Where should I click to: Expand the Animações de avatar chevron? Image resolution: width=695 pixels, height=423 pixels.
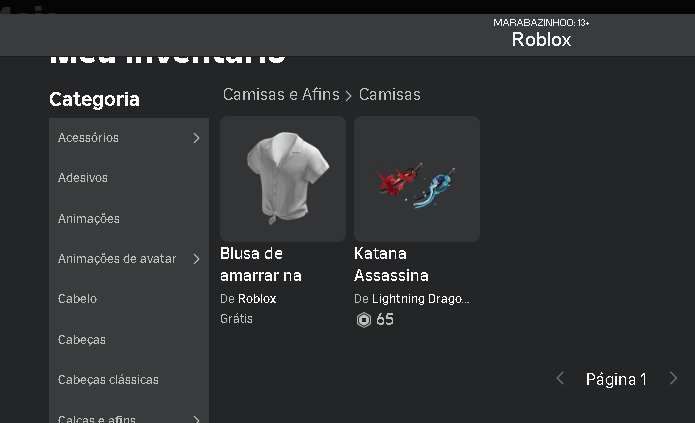coord(196,259)
